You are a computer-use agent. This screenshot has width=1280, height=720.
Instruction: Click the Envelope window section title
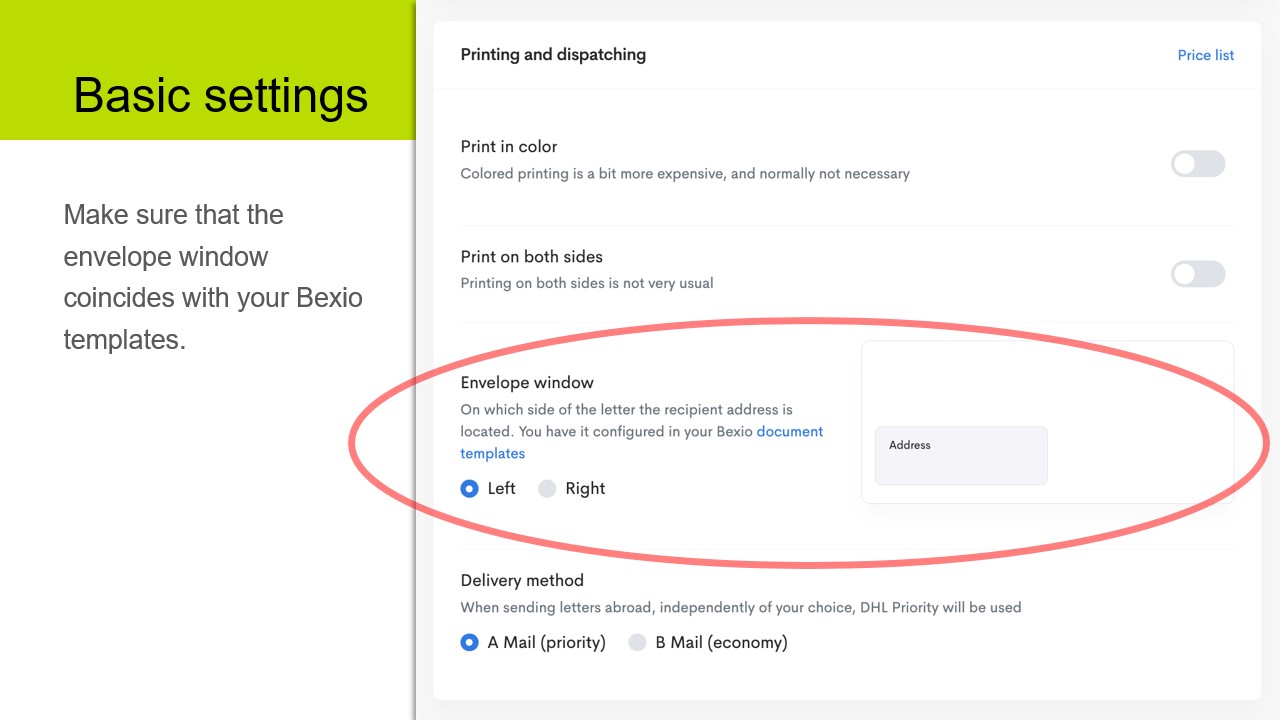point(526,383)
